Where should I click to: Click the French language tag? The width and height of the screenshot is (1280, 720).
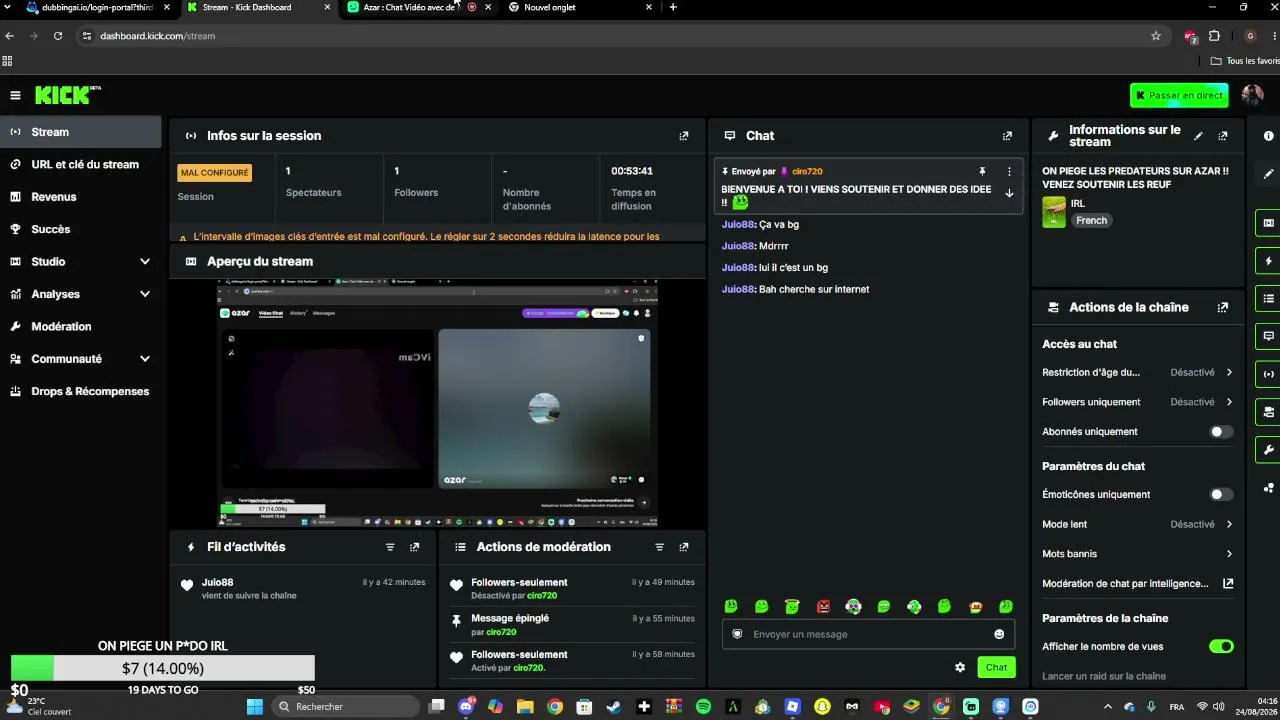[x=1091, y=221]
